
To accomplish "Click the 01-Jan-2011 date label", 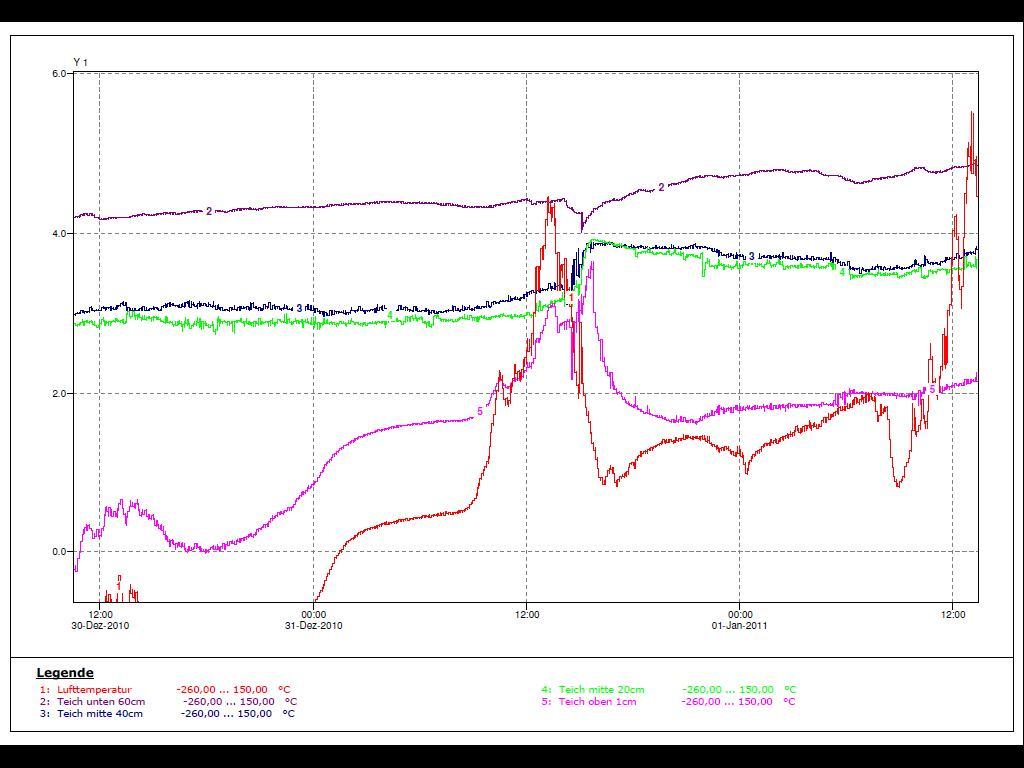I will click(740, 626).
